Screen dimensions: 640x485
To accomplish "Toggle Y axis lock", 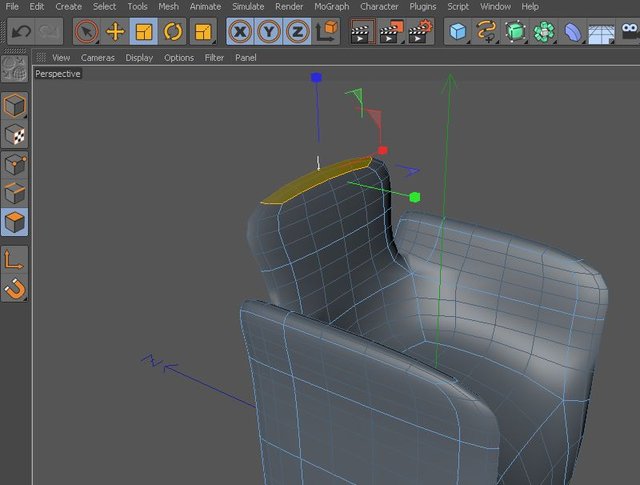I will pyautogui.click(x=269, y=31).
